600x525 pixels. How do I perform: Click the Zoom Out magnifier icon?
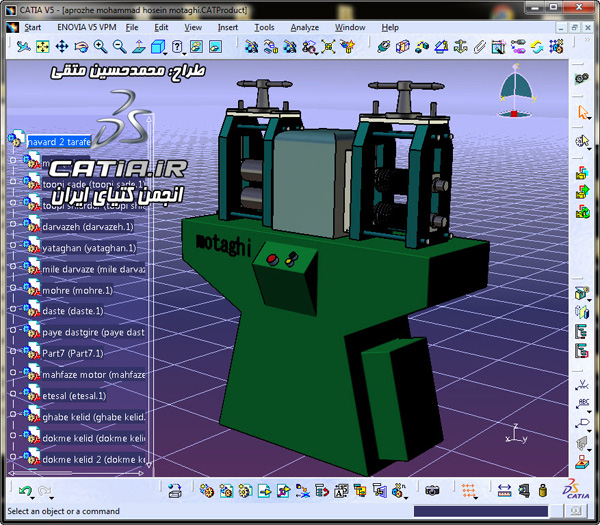pyautogui.click(x=120, y=47)
